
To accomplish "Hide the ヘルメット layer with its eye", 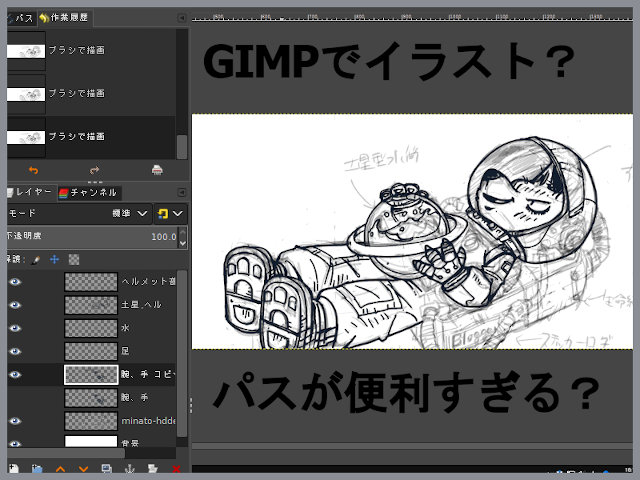I will [15, 282].
